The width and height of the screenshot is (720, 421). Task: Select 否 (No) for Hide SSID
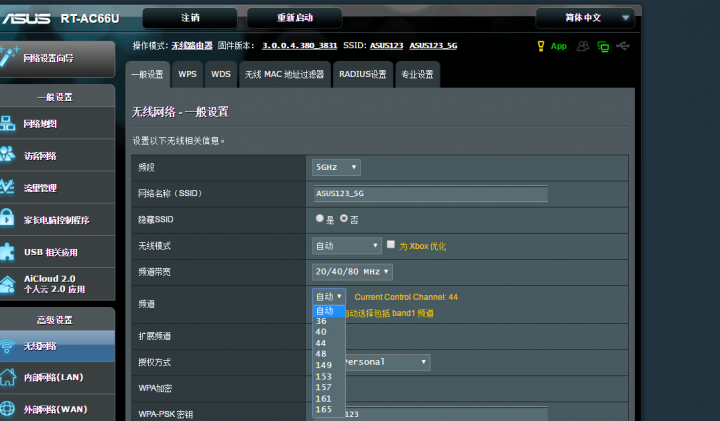344,219
